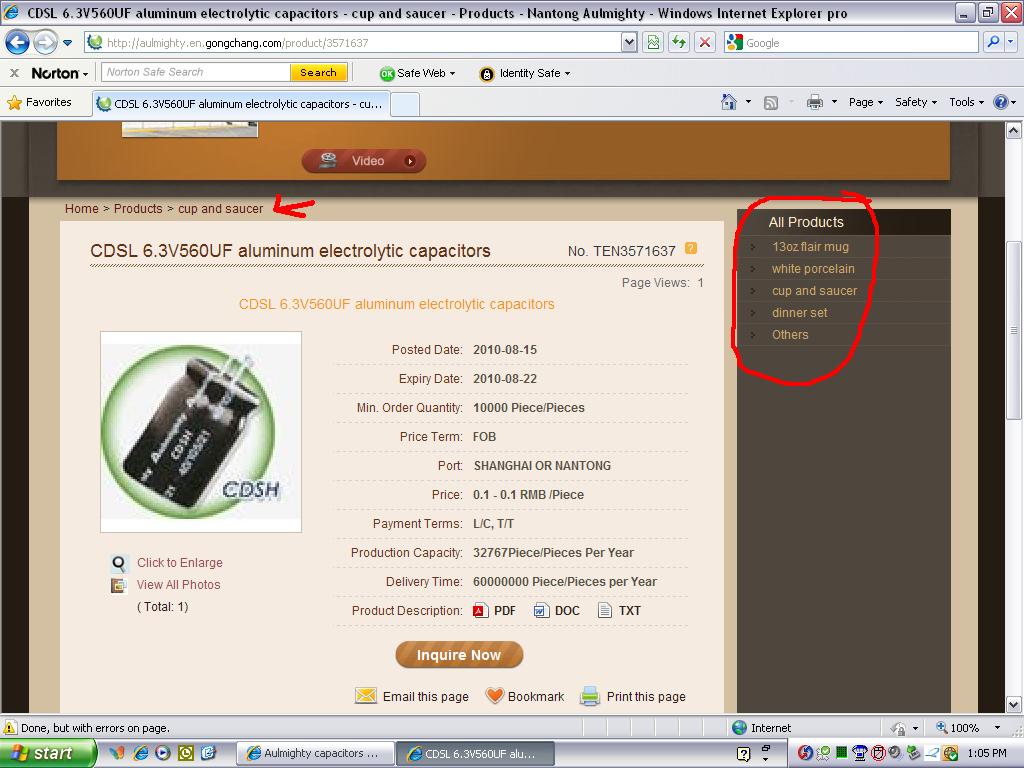The width and height of the screenshot is (1024, 768).
Task: Click the Inquire Now button
Action: pyautogui.click(x=458, y=655)
